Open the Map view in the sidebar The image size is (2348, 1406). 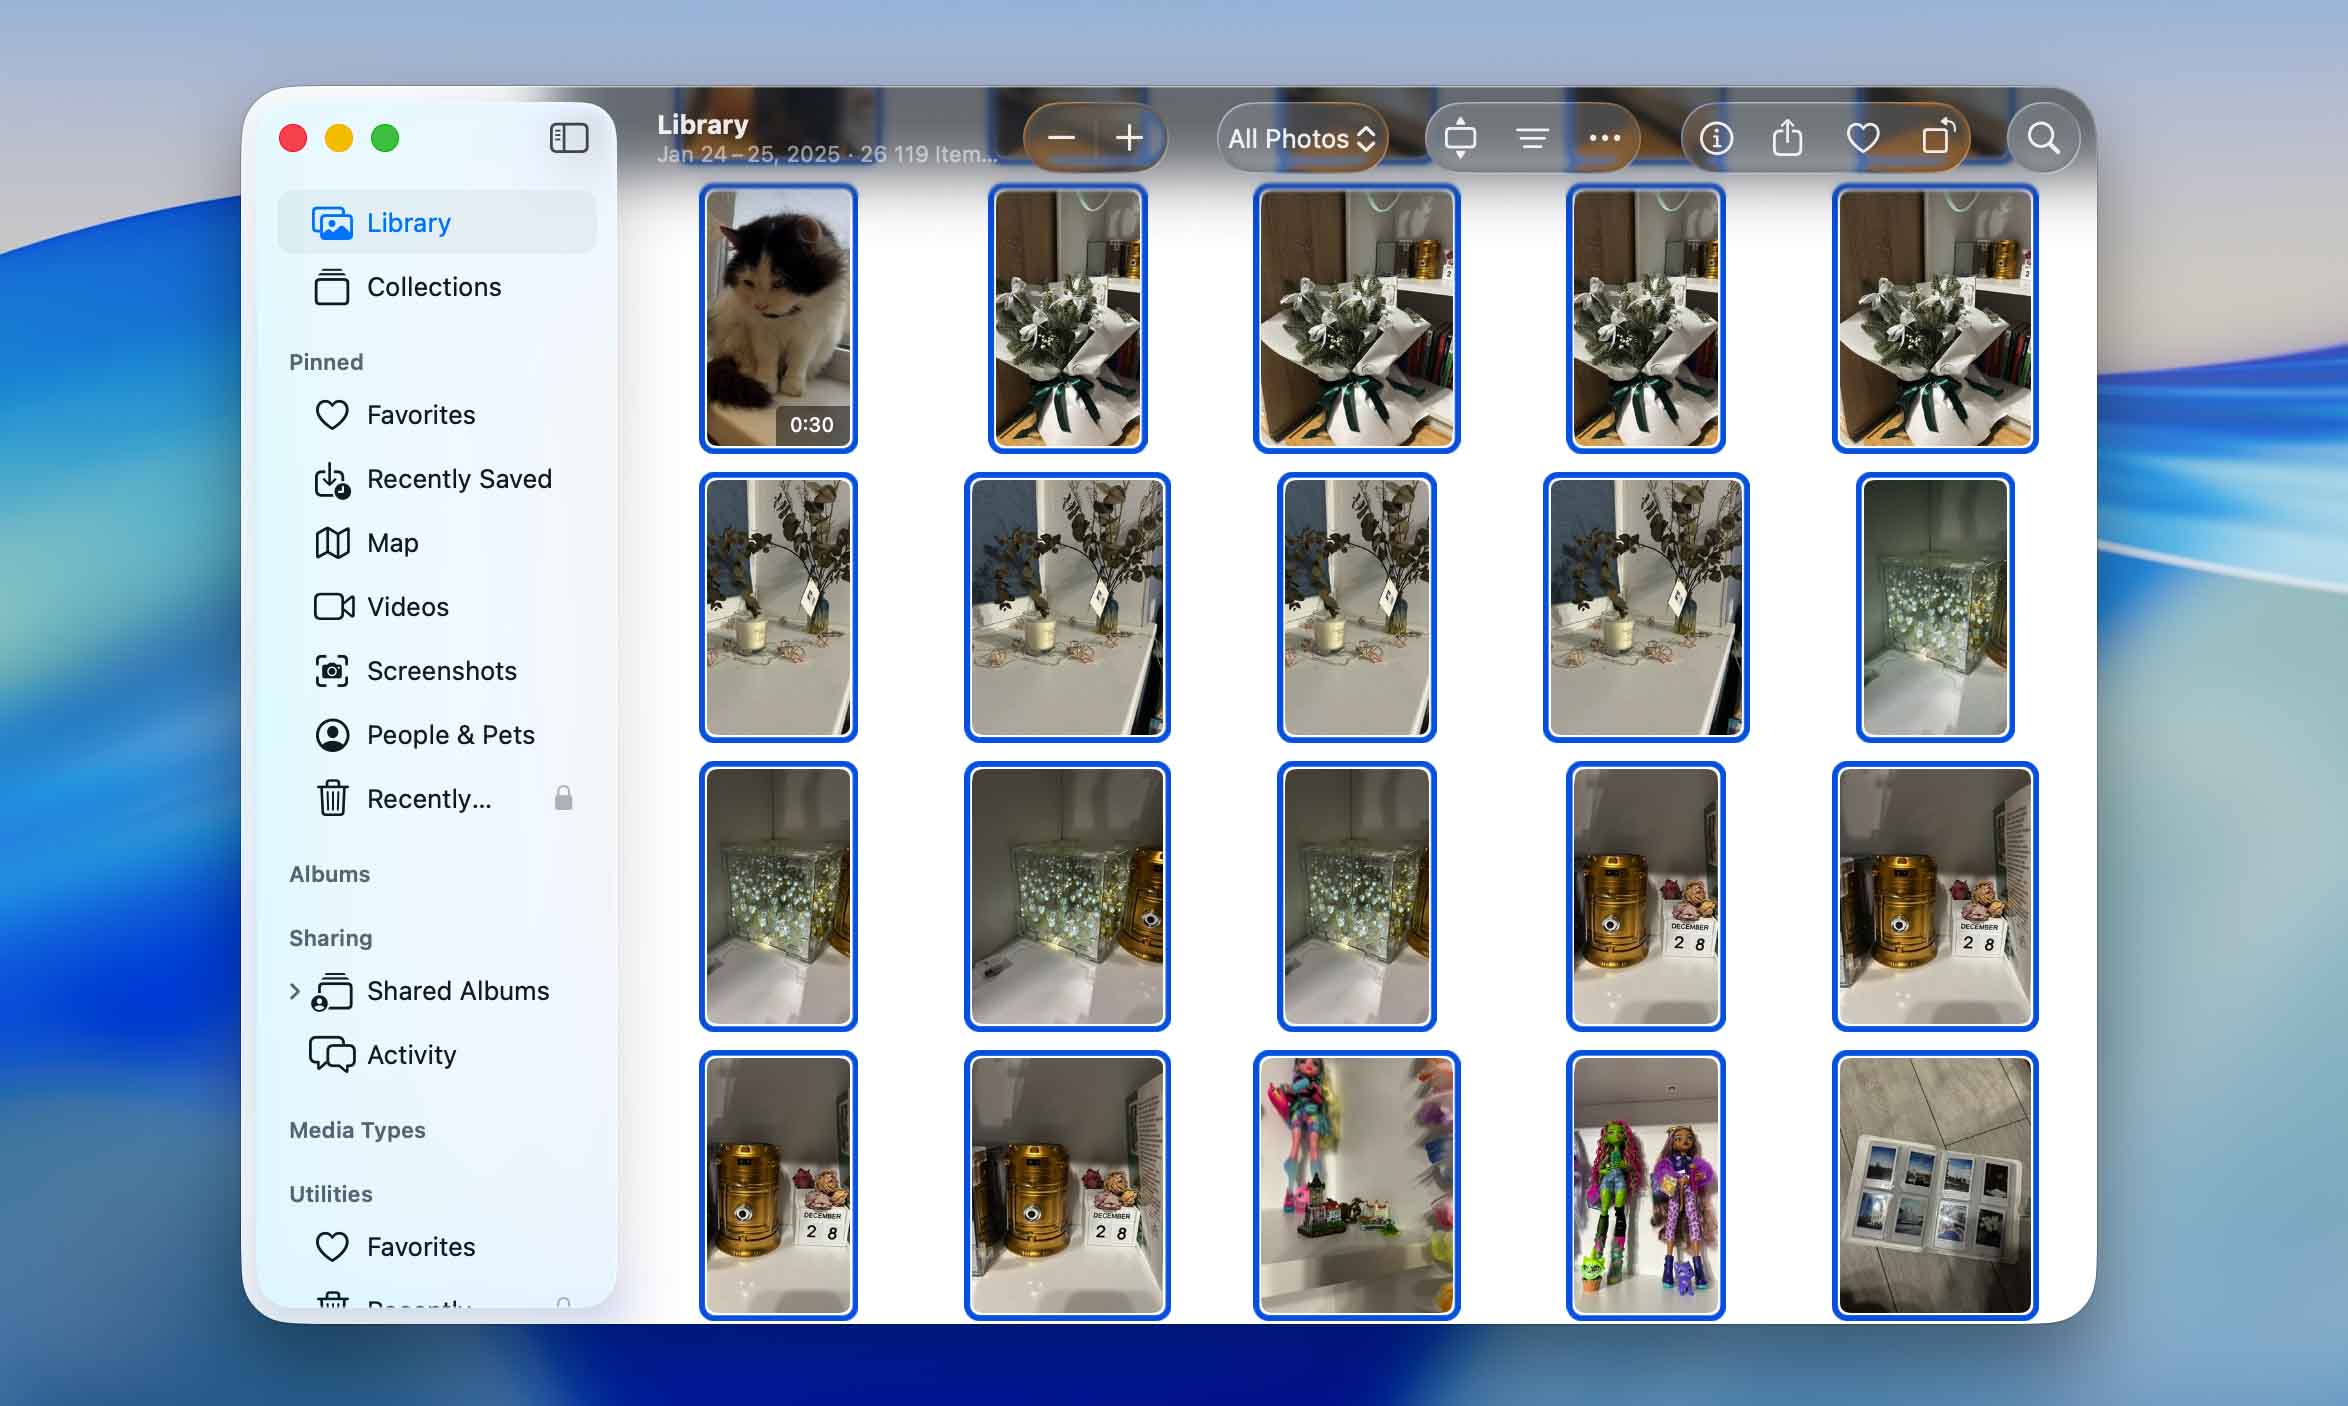pos(437,543)
